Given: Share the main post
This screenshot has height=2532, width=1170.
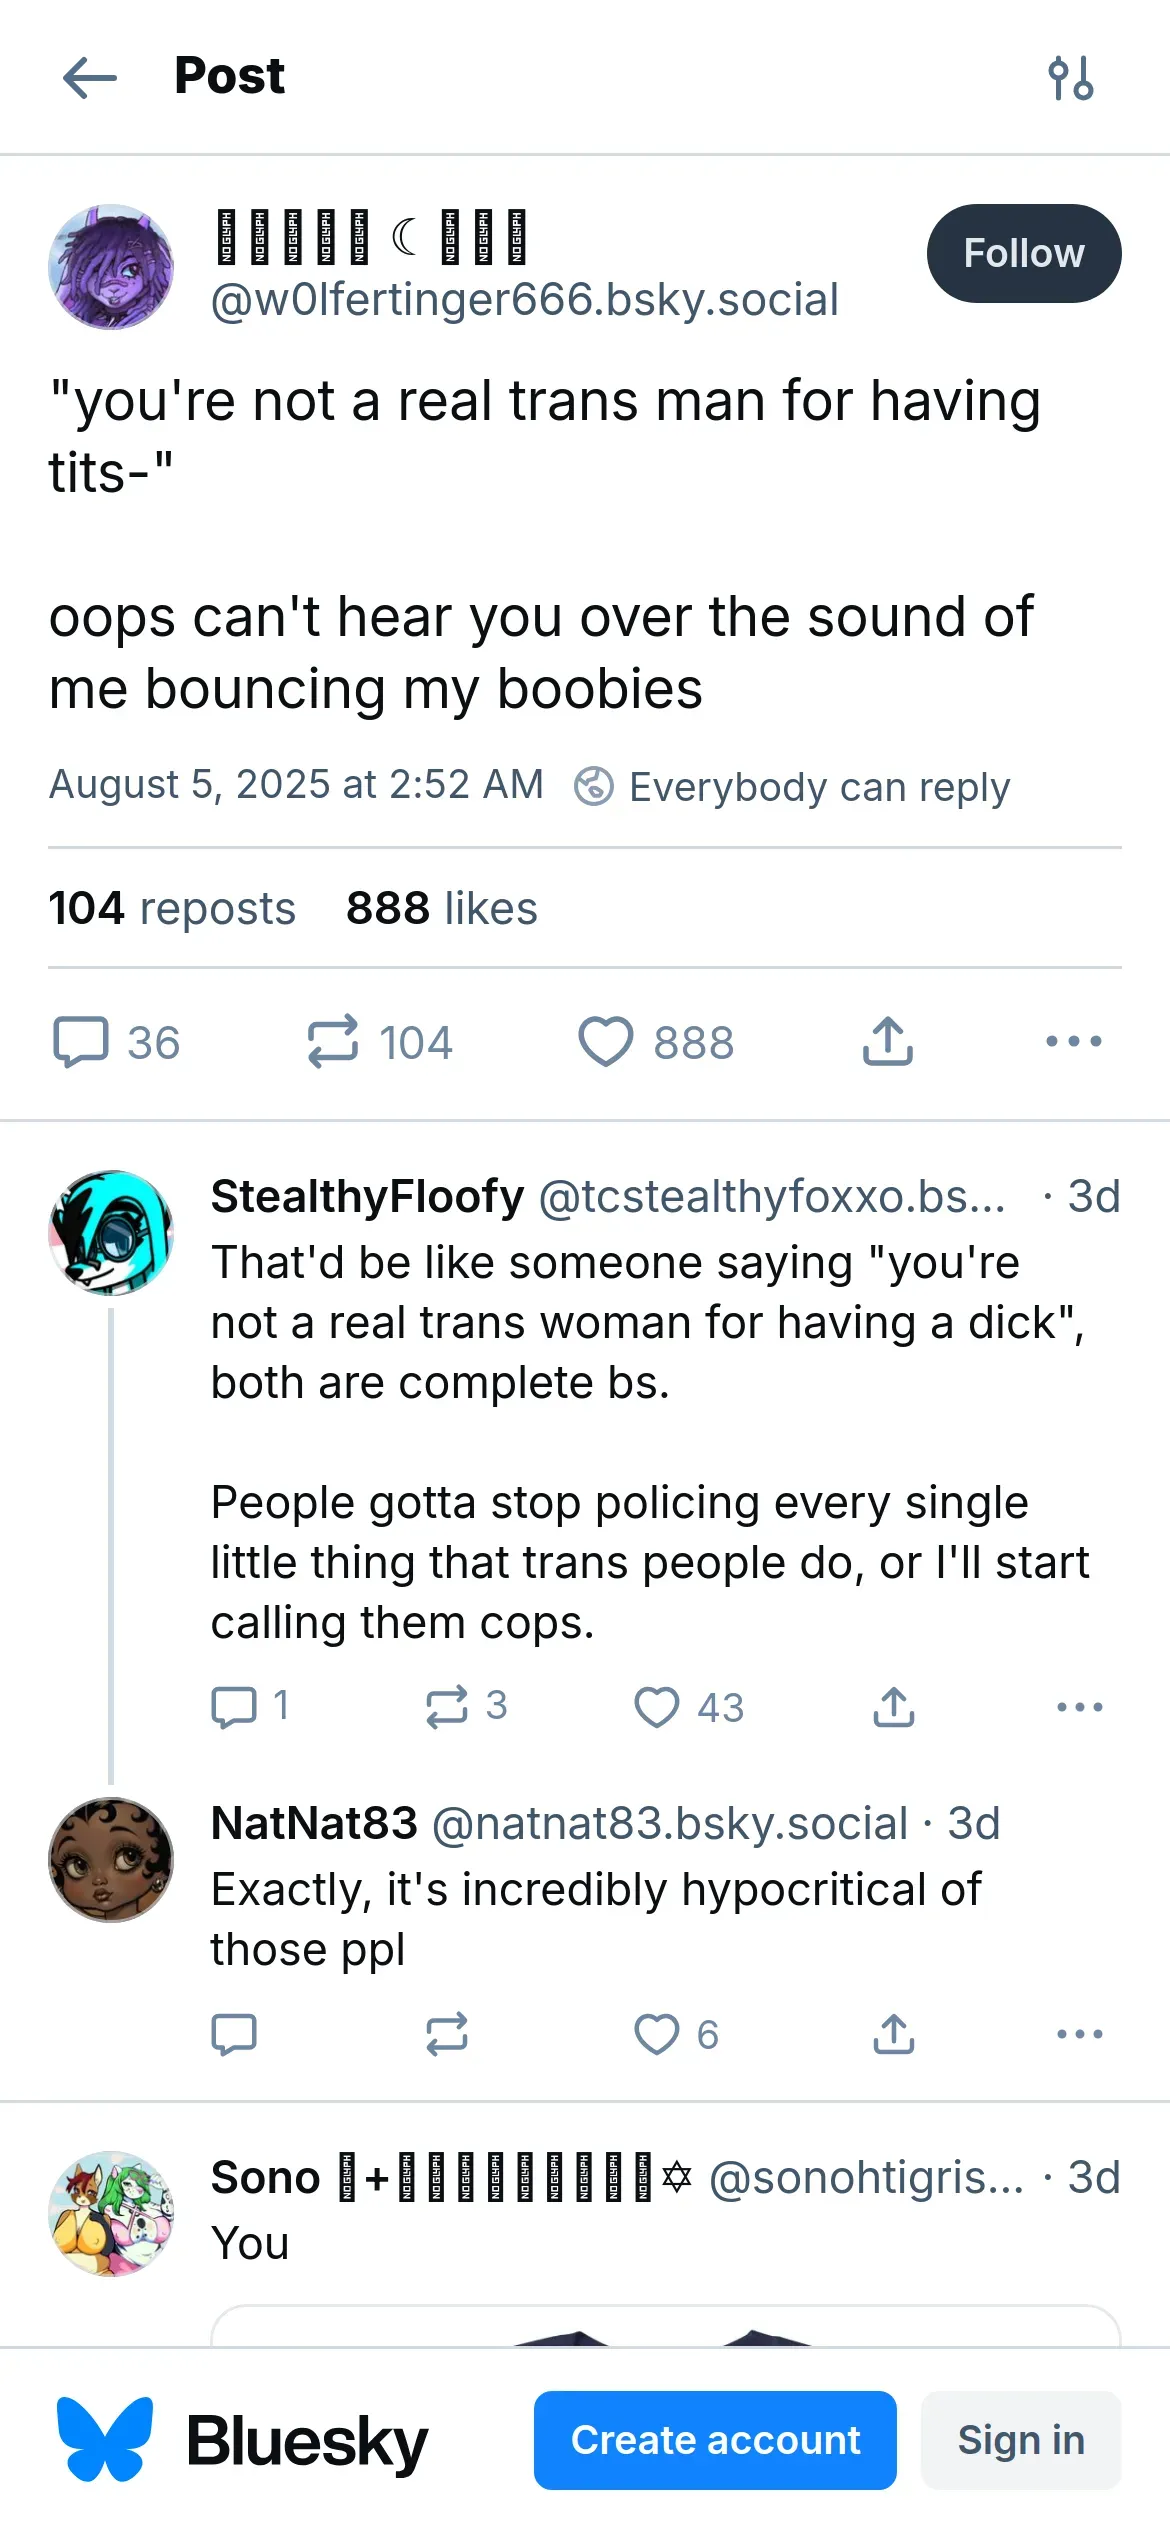Looking at the screenshot, I should tap(887, 1042).
